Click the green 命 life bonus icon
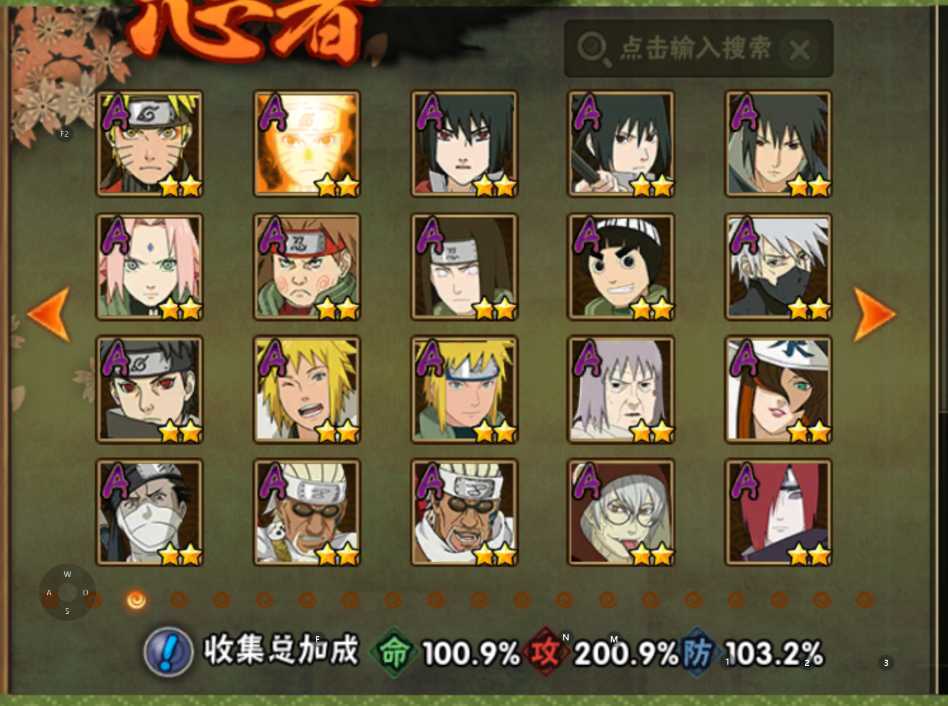 (395, 652)
